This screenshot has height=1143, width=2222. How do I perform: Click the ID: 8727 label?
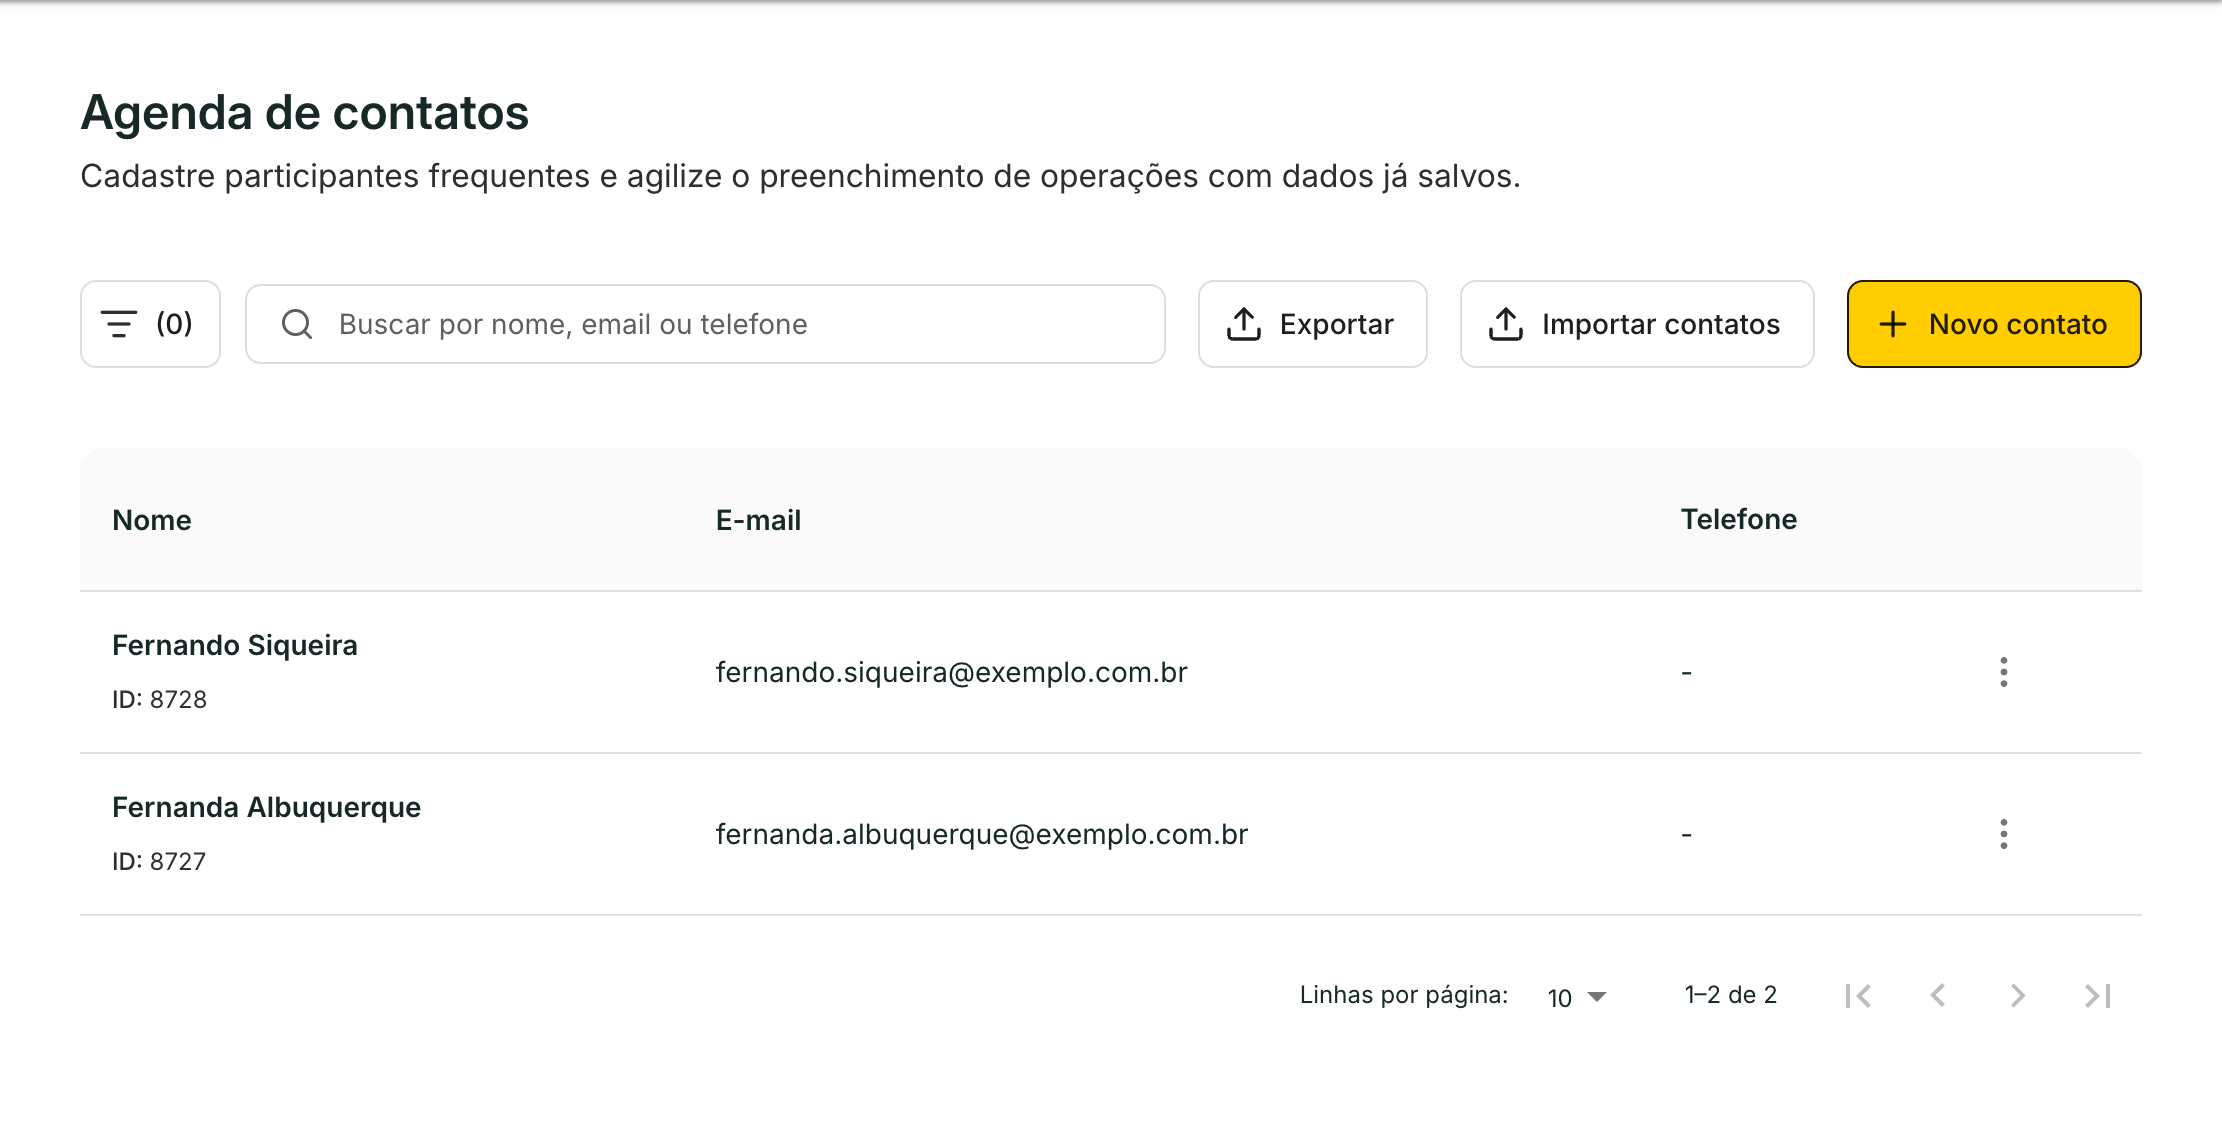159,861
